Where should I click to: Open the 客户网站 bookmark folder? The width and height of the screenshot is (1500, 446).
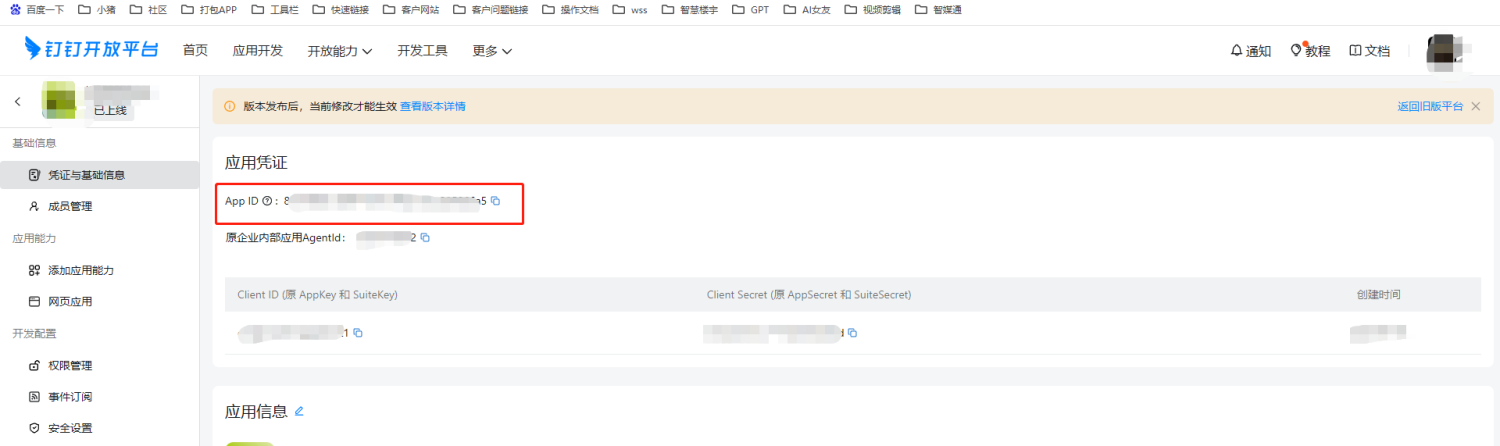(411, 10)
